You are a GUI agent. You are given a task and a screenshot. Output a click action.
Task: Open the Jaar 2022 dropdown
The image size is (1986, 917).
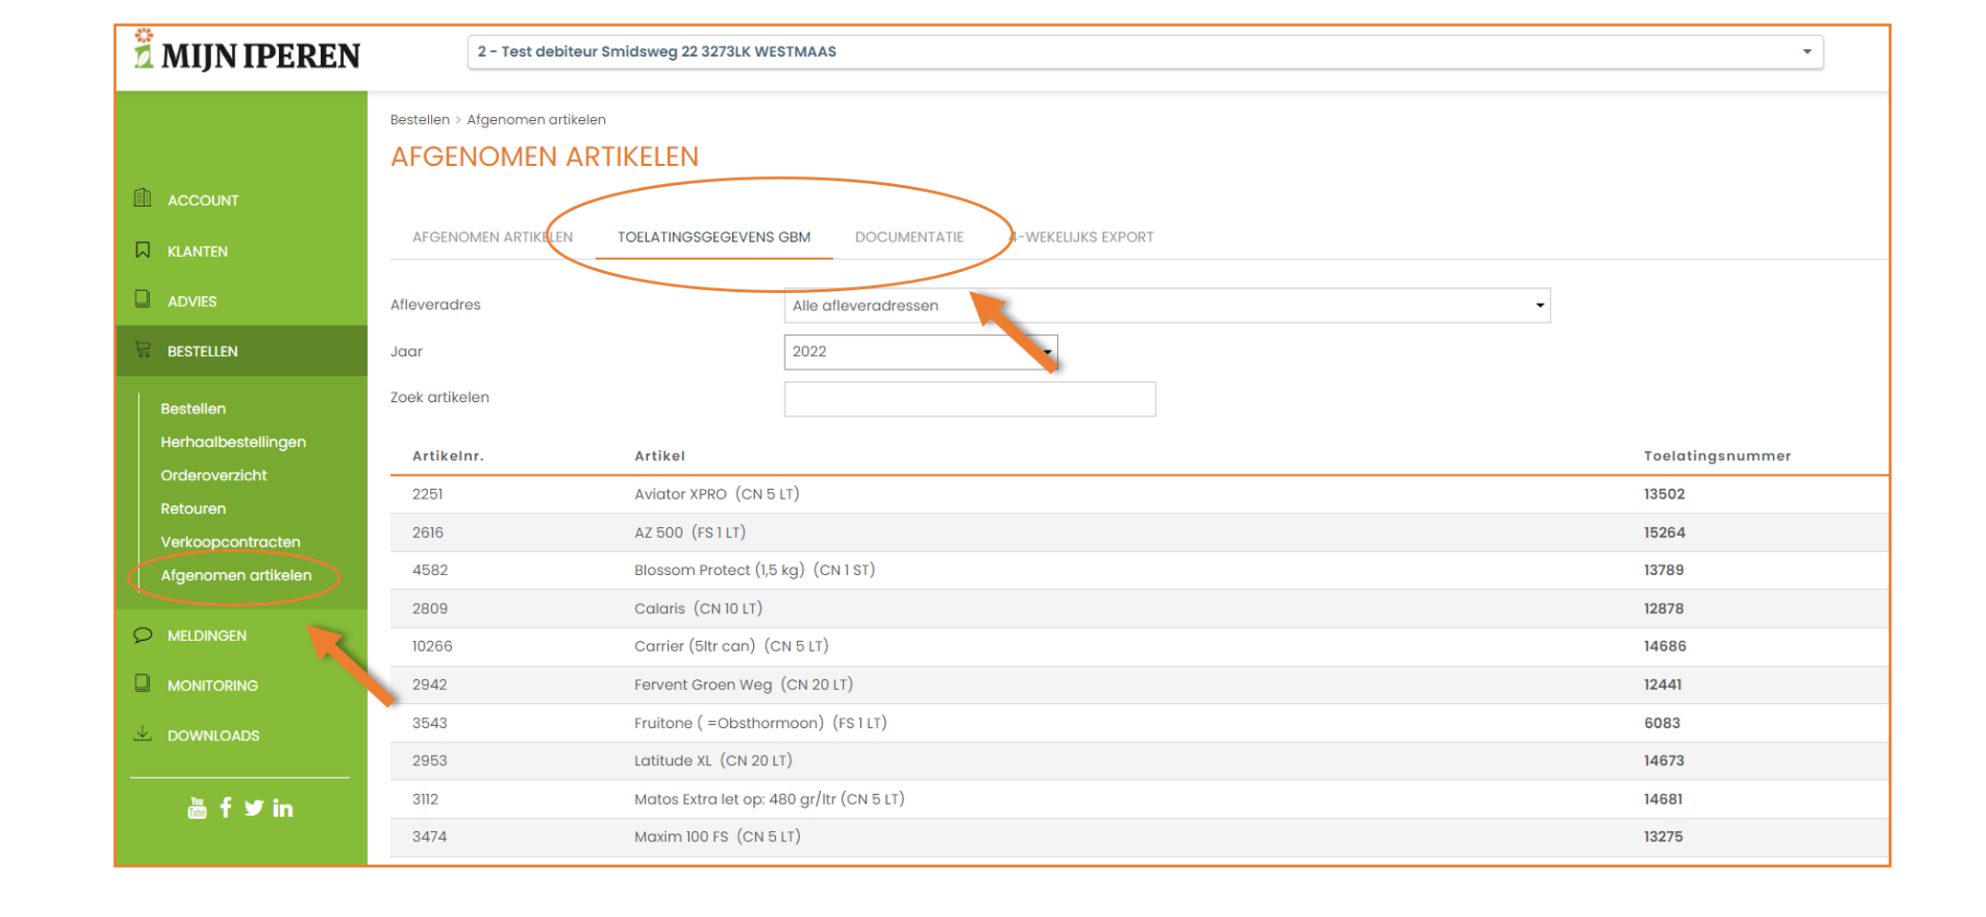tap(919, 352)
